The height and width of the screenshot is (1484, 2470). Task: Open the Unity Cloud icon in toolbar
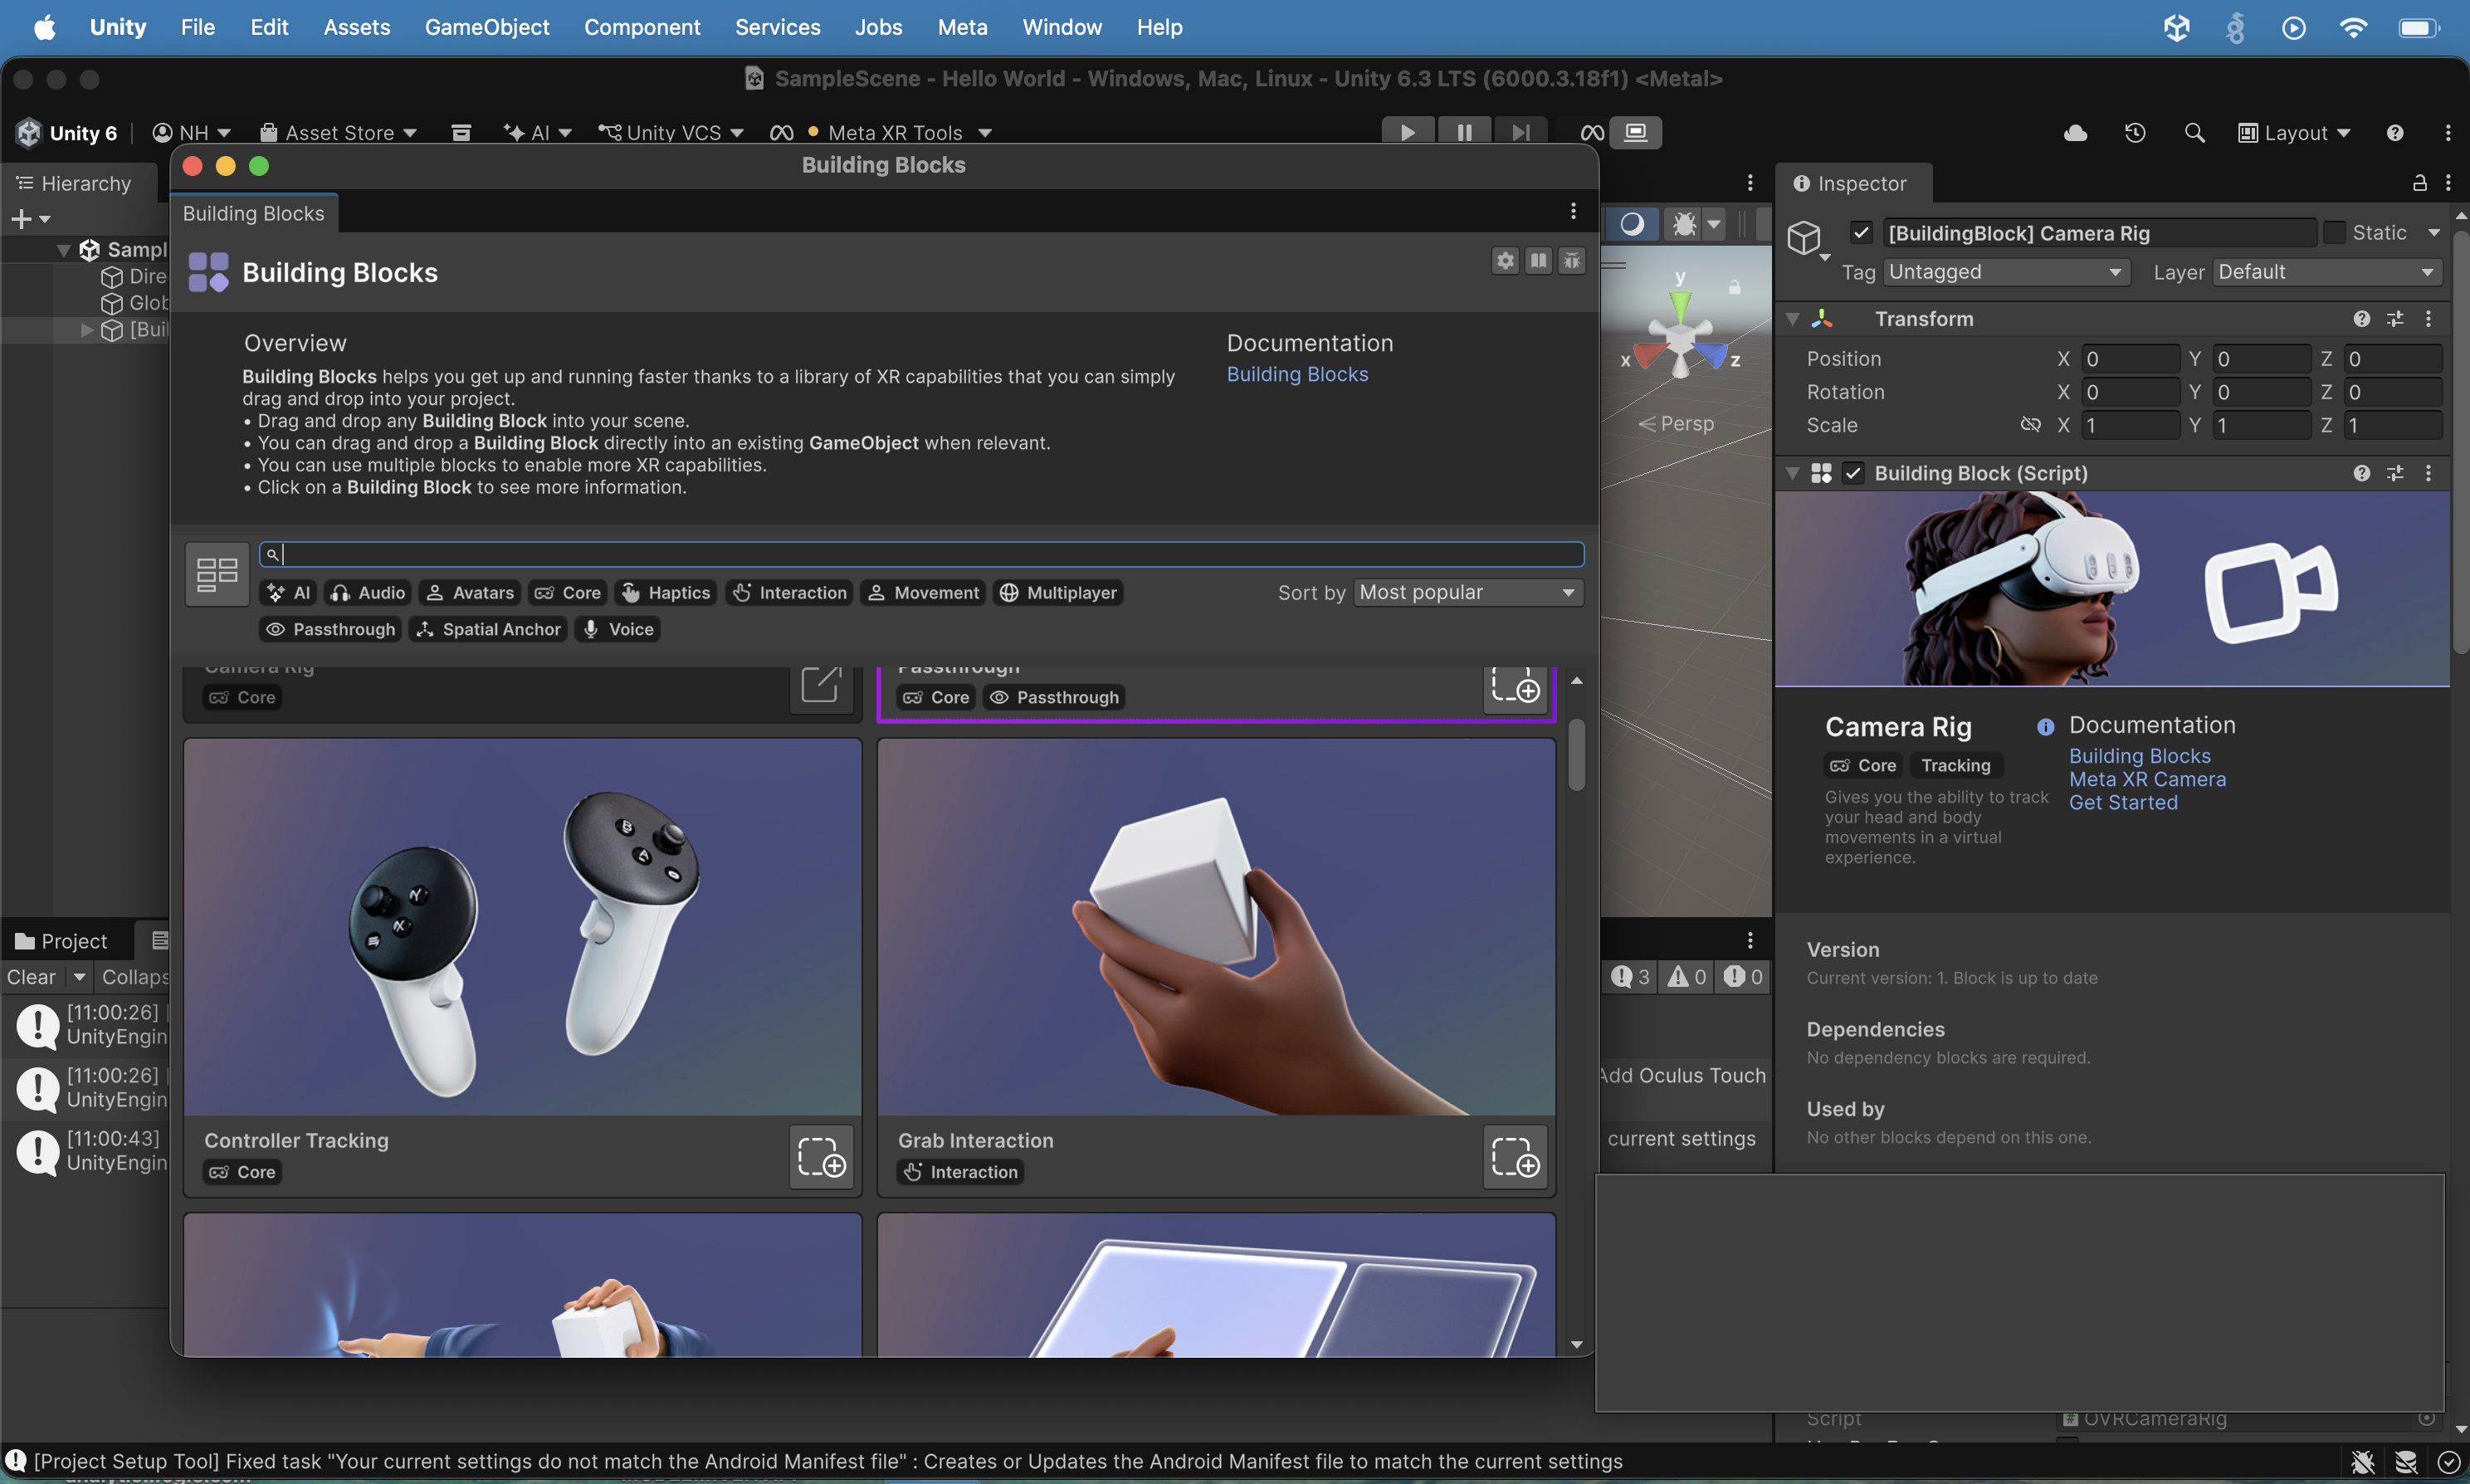(2076, 133)
